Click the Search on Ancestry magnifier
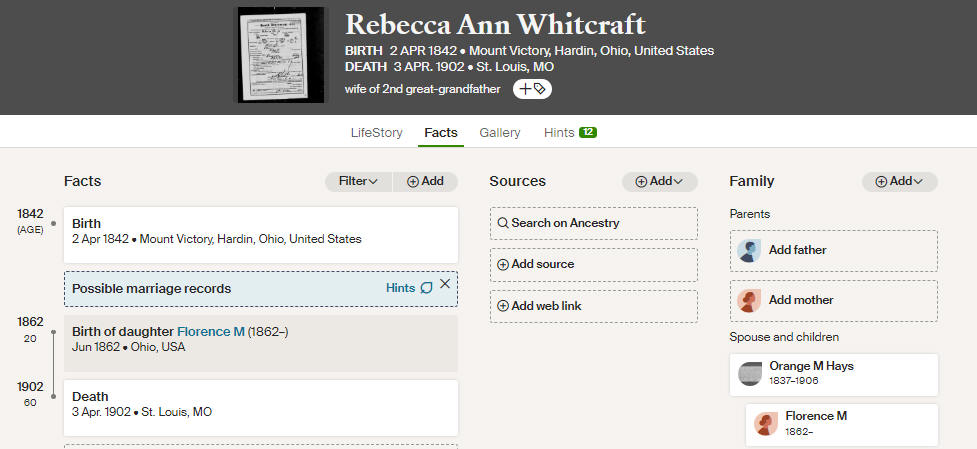977x449 pixels. point(503,223)
